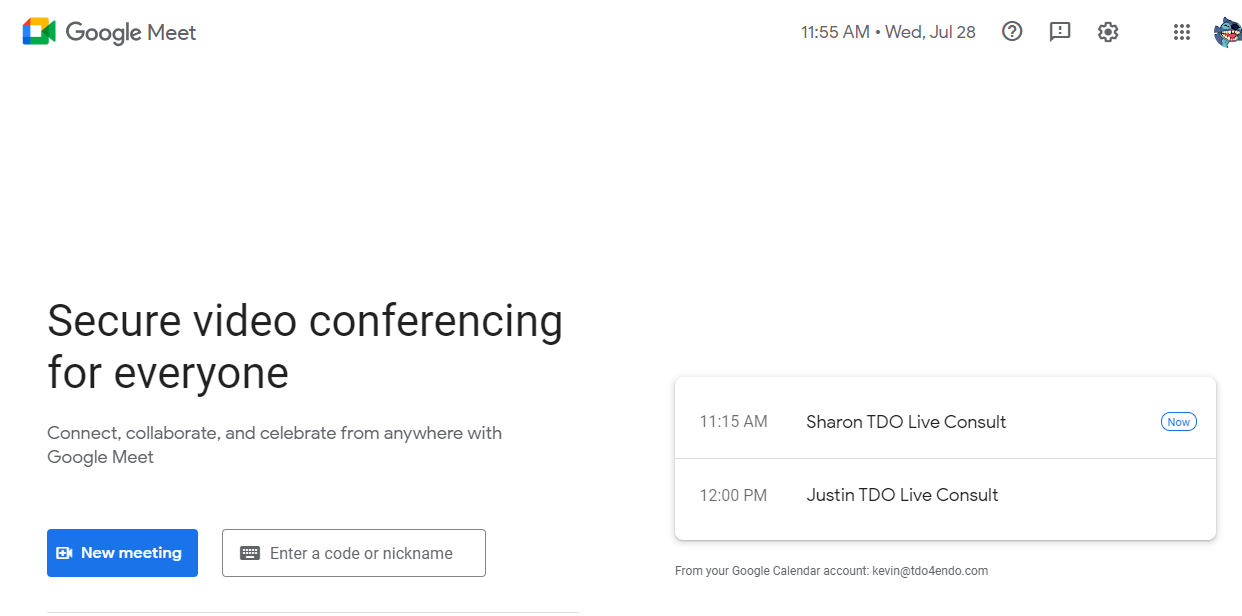Open the Google apps grid launcher
This screenshot has width=1242, height=616.
pos(1182,32)
